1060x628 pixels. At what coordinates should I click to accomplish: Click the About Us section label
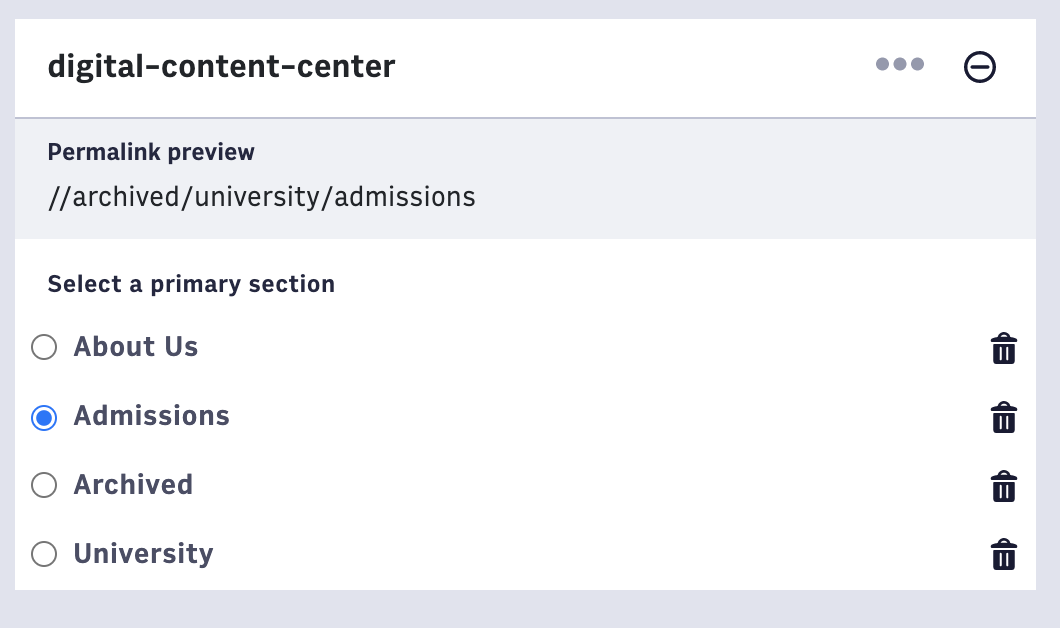pyautogui.click(x=136, y=347)
